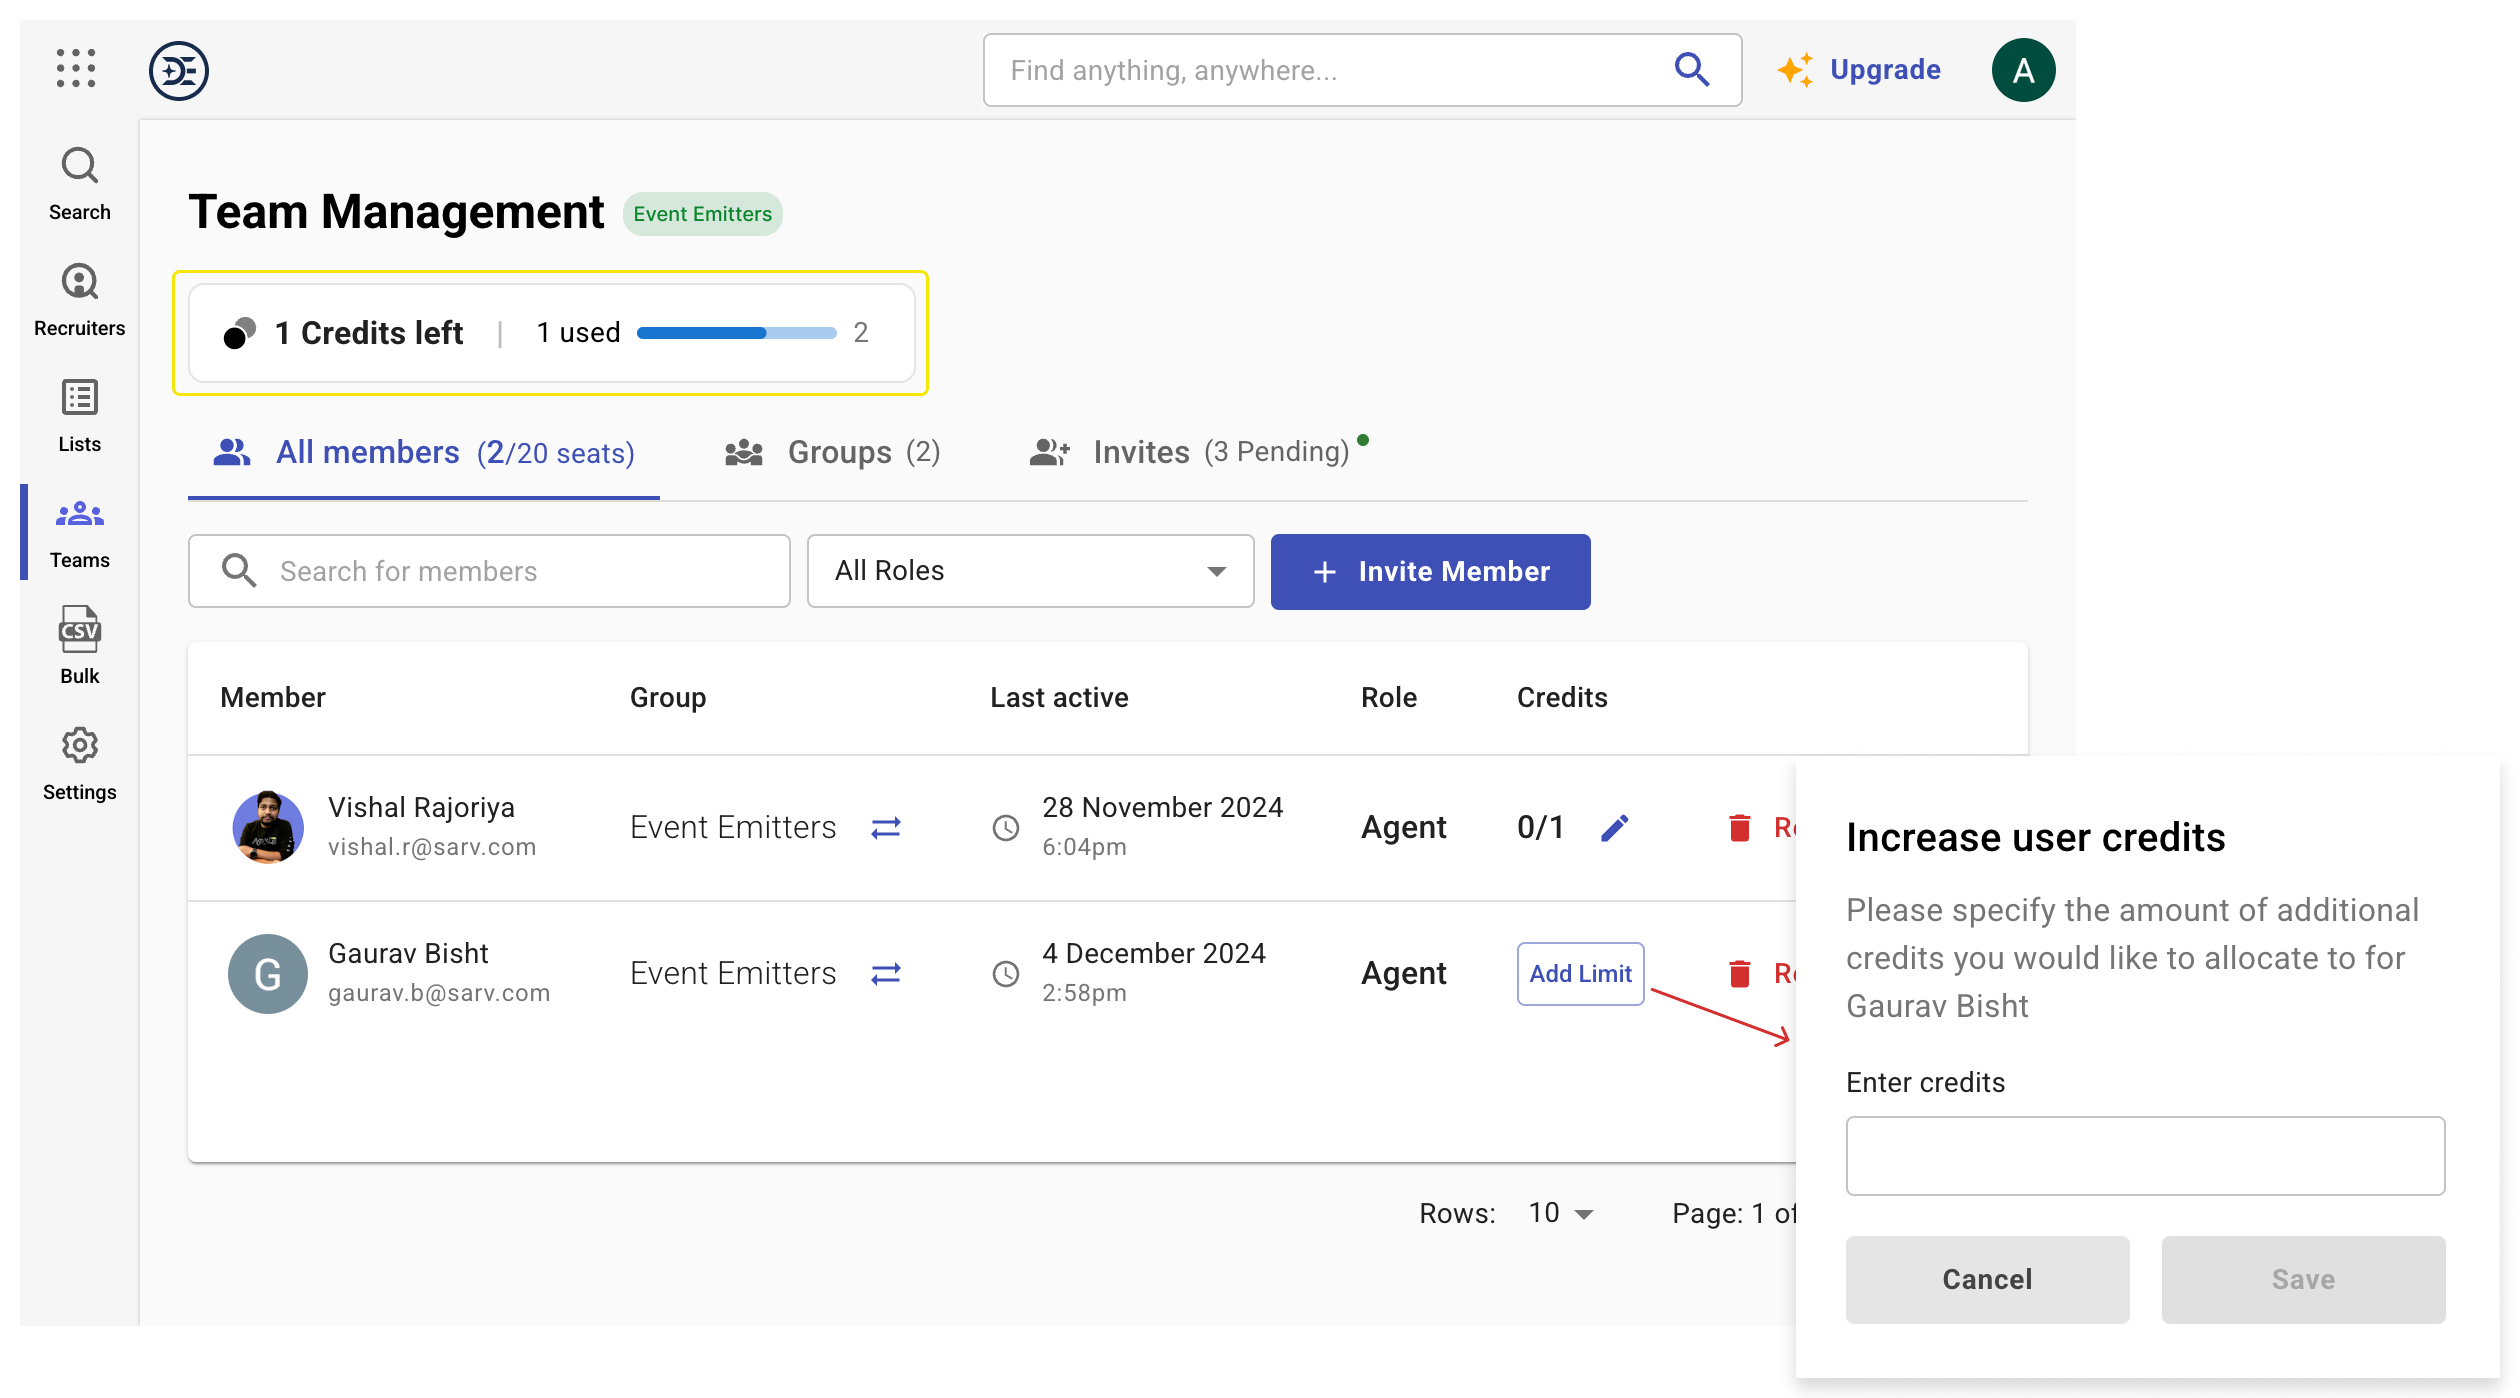Viewport: 2520px width, 1398px height.
Task: Toggle visibility of Event Emitters badge
Action: point(702,213)
